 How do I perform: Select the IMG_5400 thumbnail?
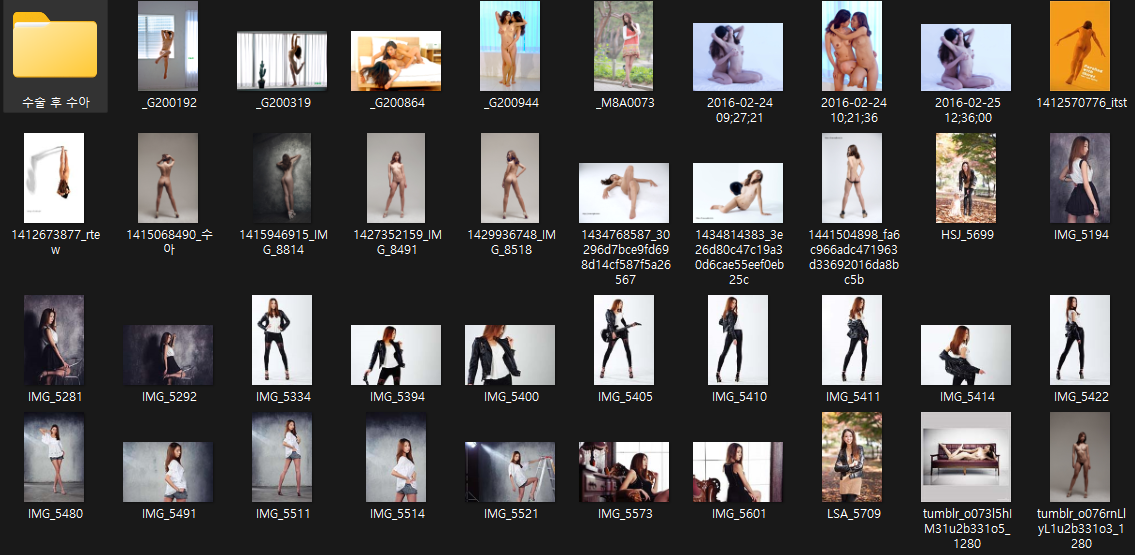(510, 355)
